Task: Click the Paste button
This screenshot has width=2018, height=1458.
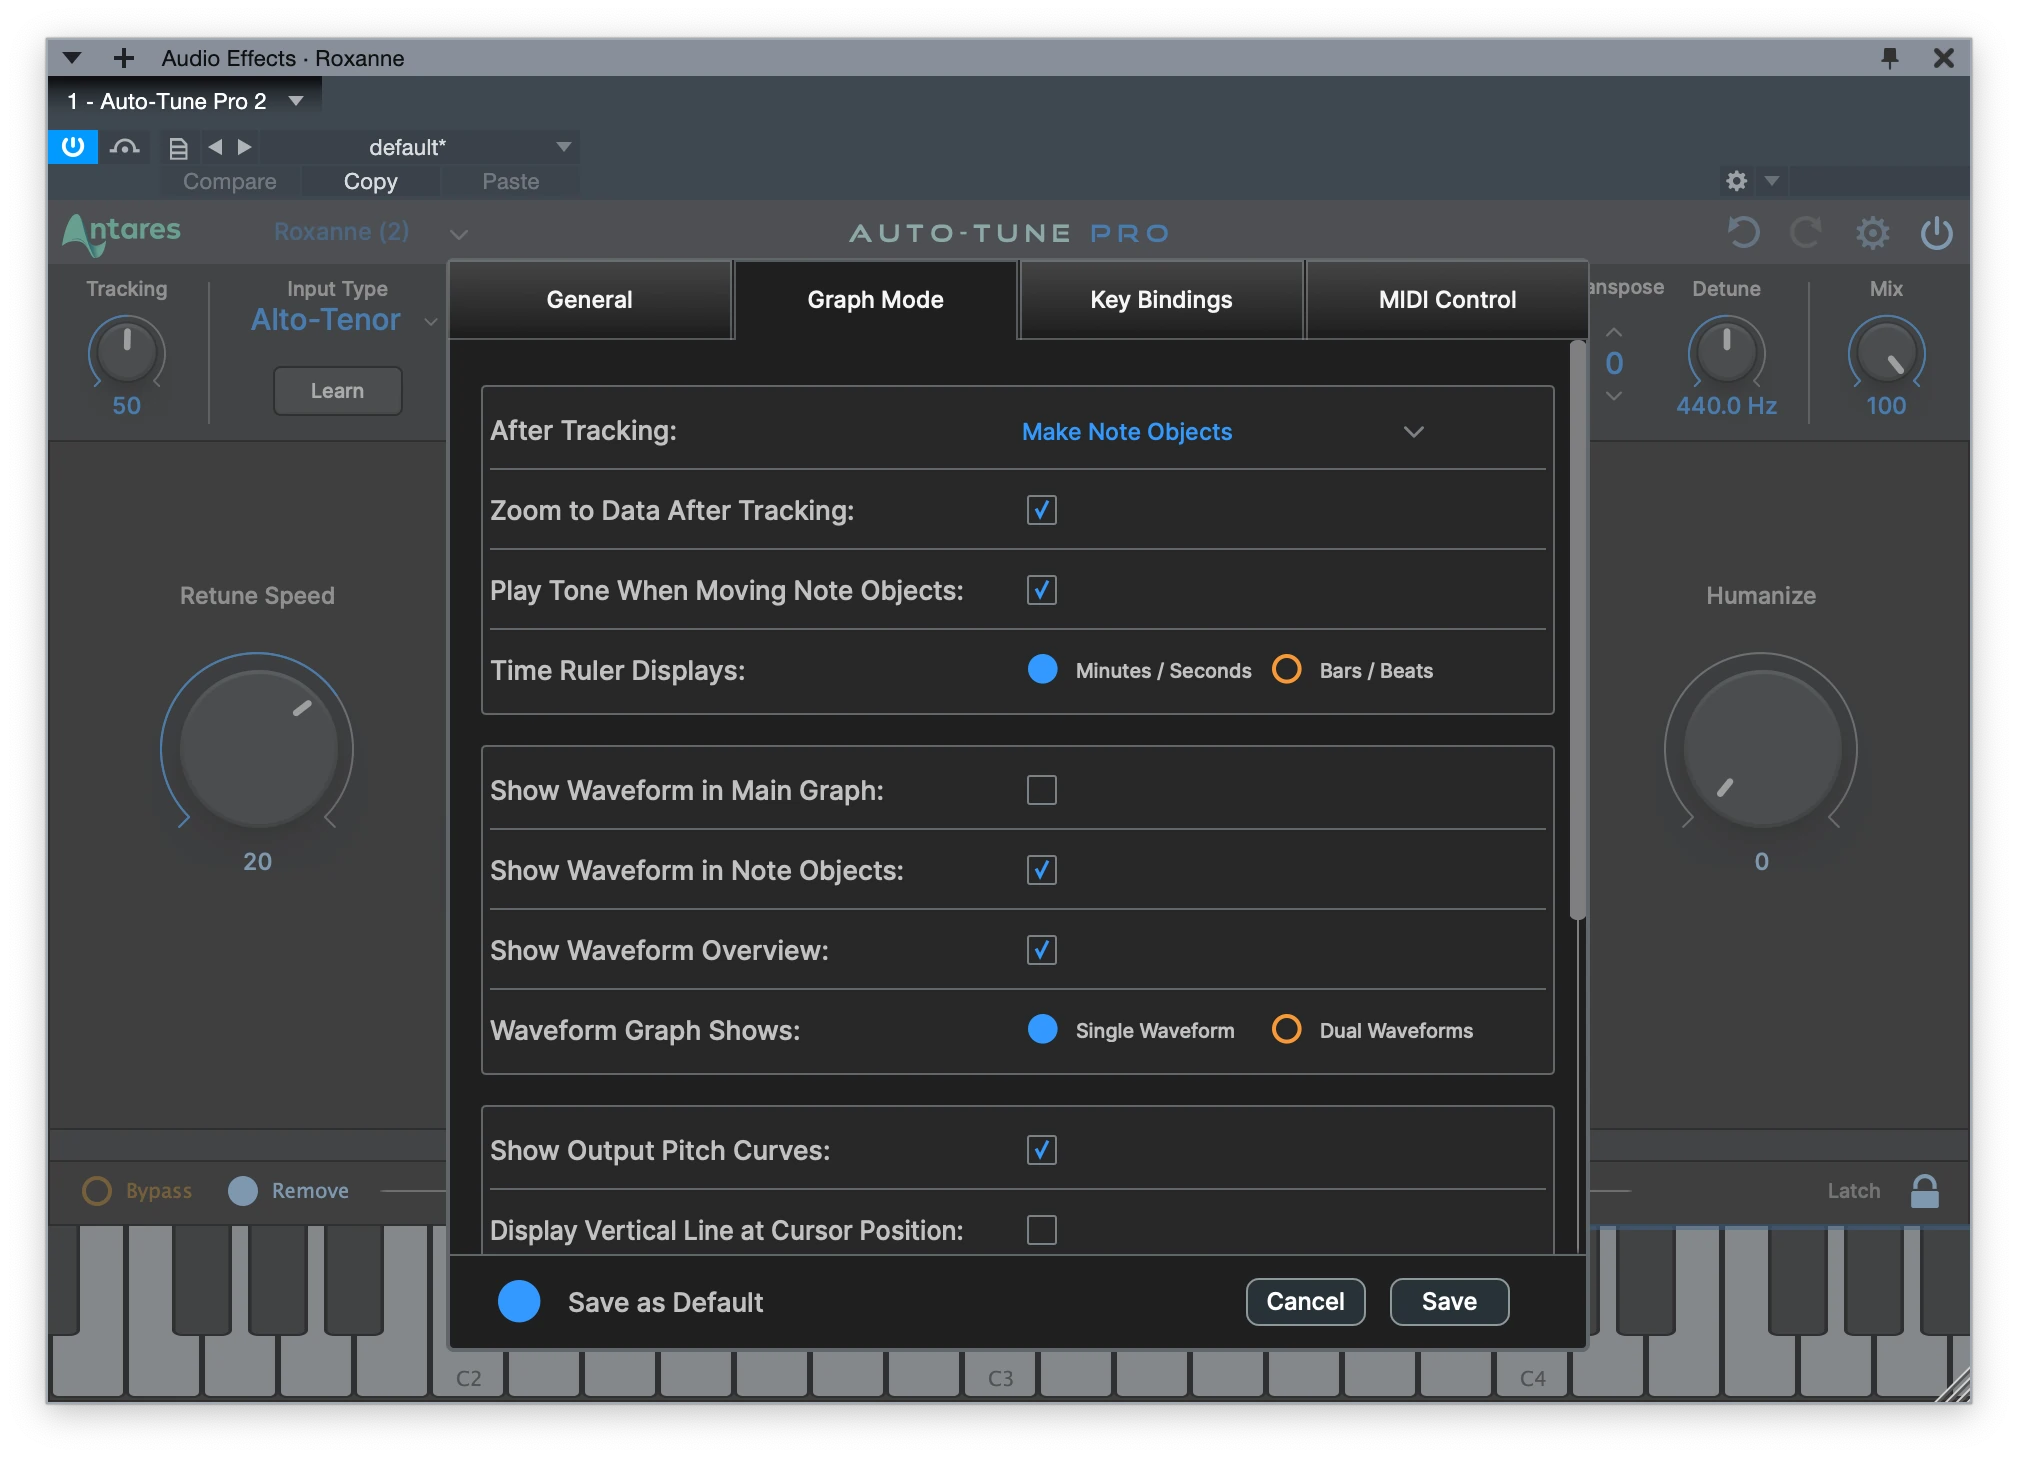Action: point(511,181)
